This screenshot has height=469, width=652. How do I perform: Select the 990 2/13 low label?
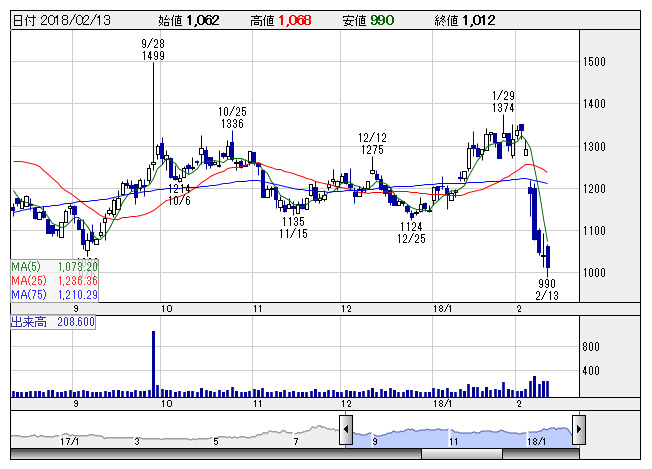tap(547, 289)
